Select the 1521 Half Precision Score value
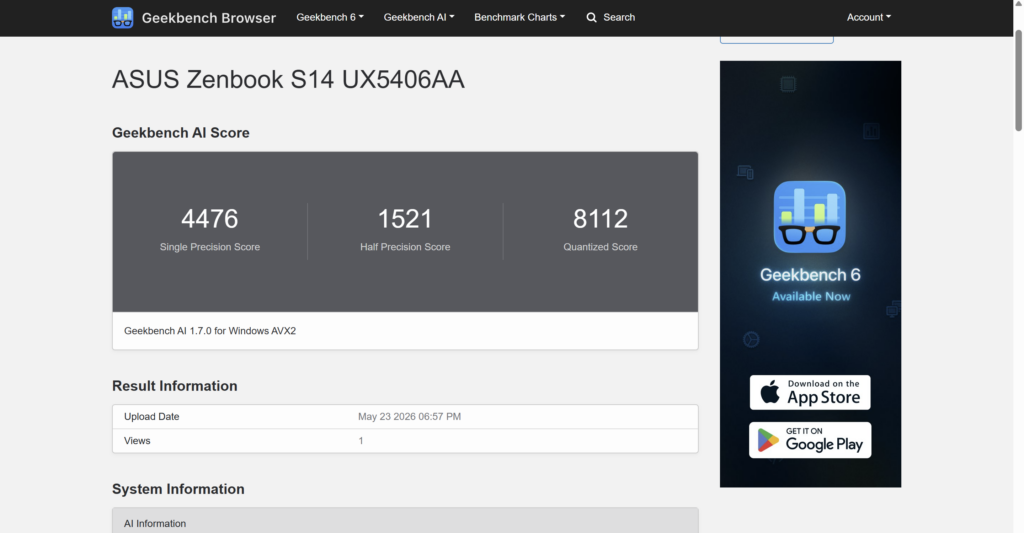 point(405,218)
